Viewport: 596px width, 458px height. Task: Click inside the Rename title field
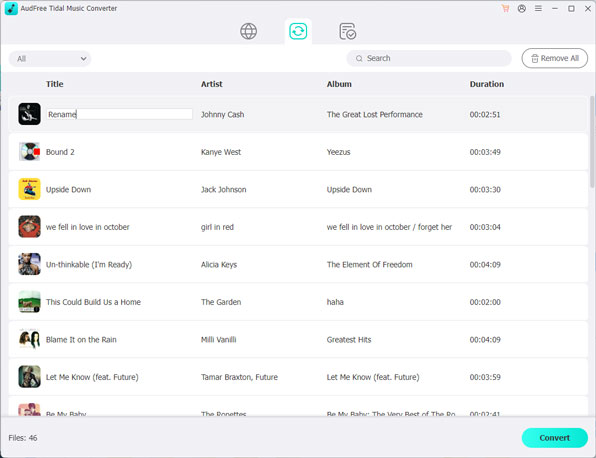click(x=119, y=114)
